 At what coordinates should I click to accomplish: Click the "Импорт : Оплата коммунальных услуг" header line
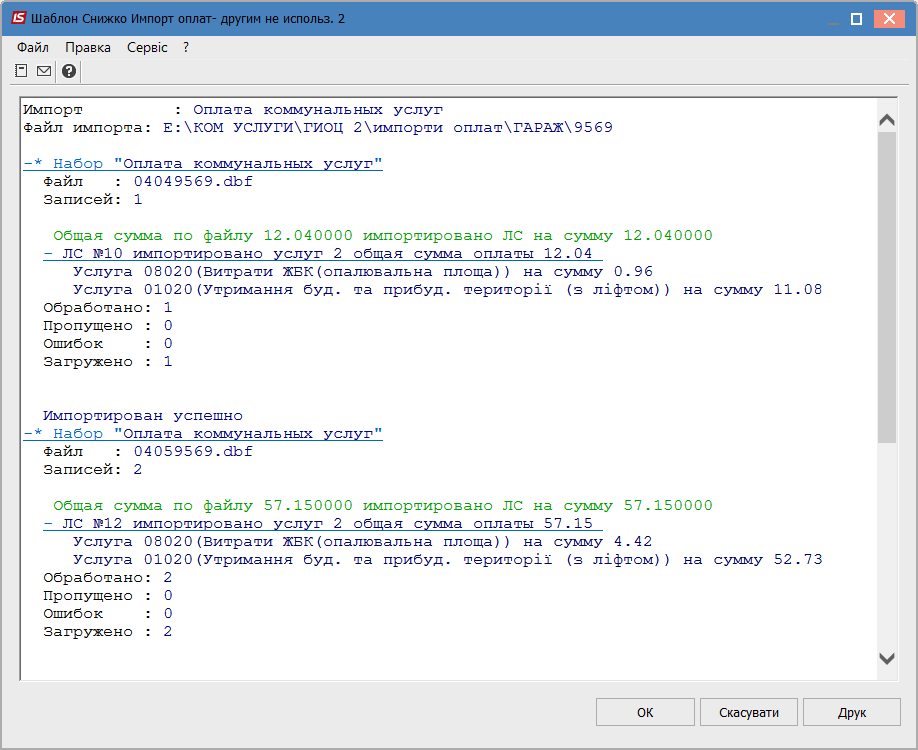coord(233,109)
